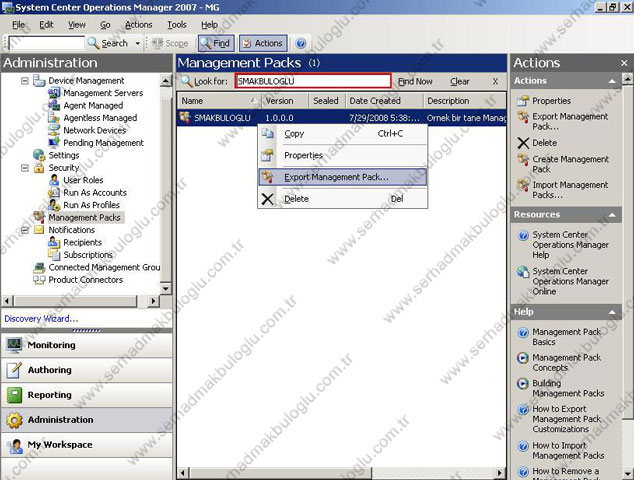Click the Copy icon in context menu
Viewport: 634px width, 480px height.
tap(268, 133)
